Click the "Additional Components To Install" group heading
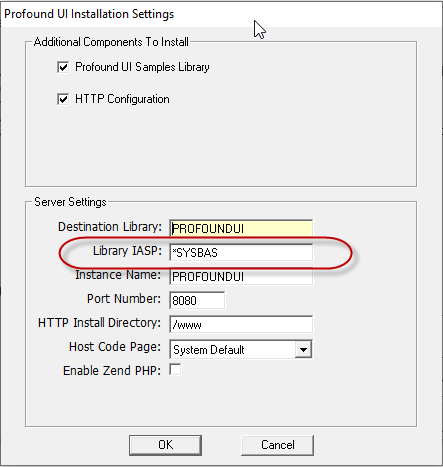Screen dimensions: 443x467 point(111,42)
